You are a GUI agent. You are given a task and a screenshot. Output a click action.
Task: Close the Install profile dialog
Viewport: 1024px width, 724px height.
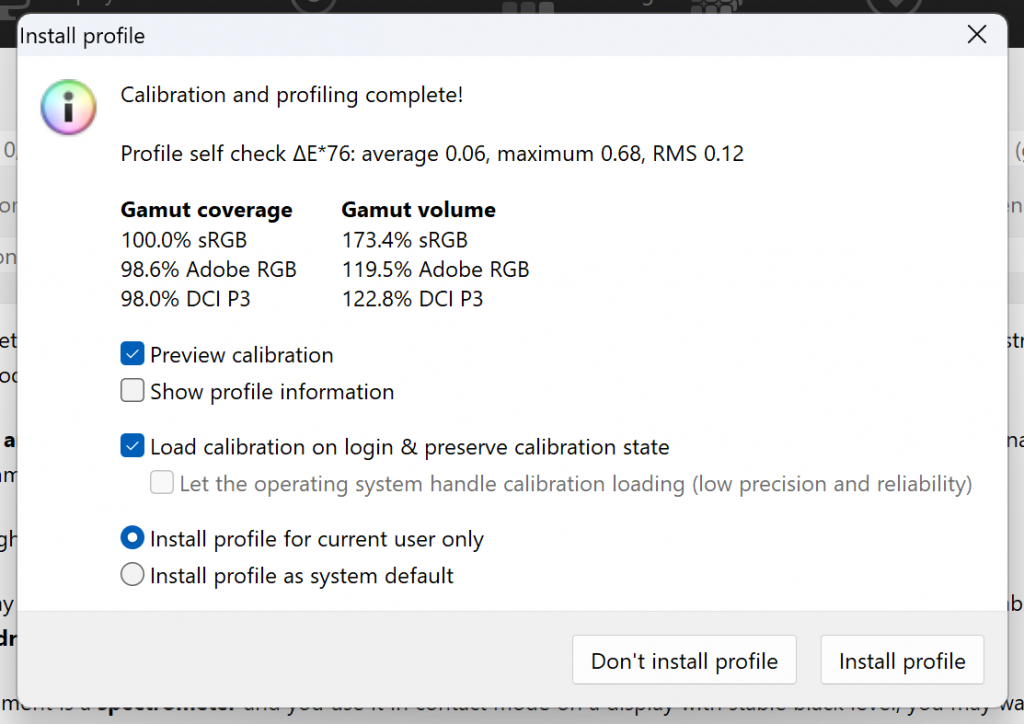pos(976,34)
